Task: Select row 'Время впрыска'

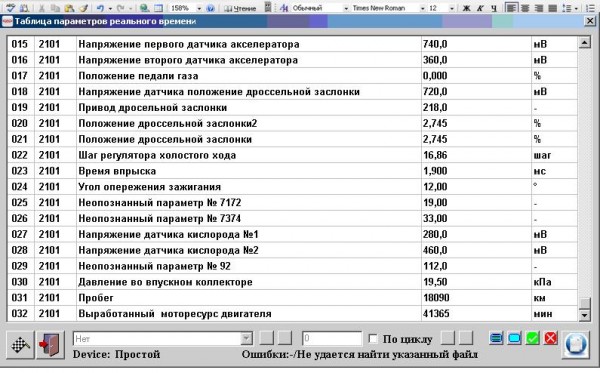Action: coord(292,171)
